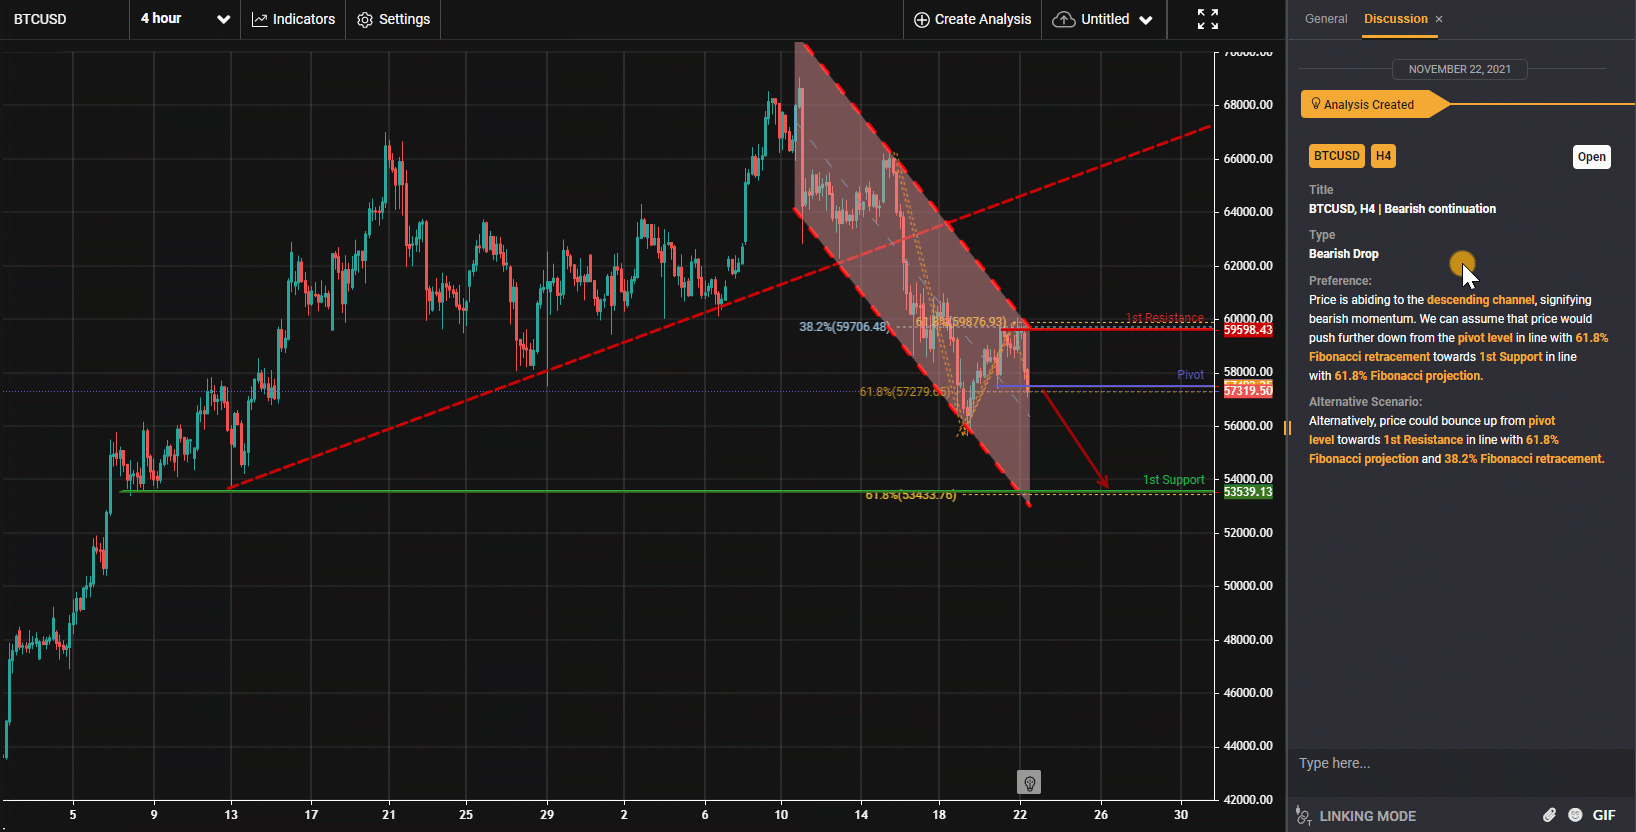Click the idea lightbulb marker on chart

pyautogui.click(x=1029, y=782)
